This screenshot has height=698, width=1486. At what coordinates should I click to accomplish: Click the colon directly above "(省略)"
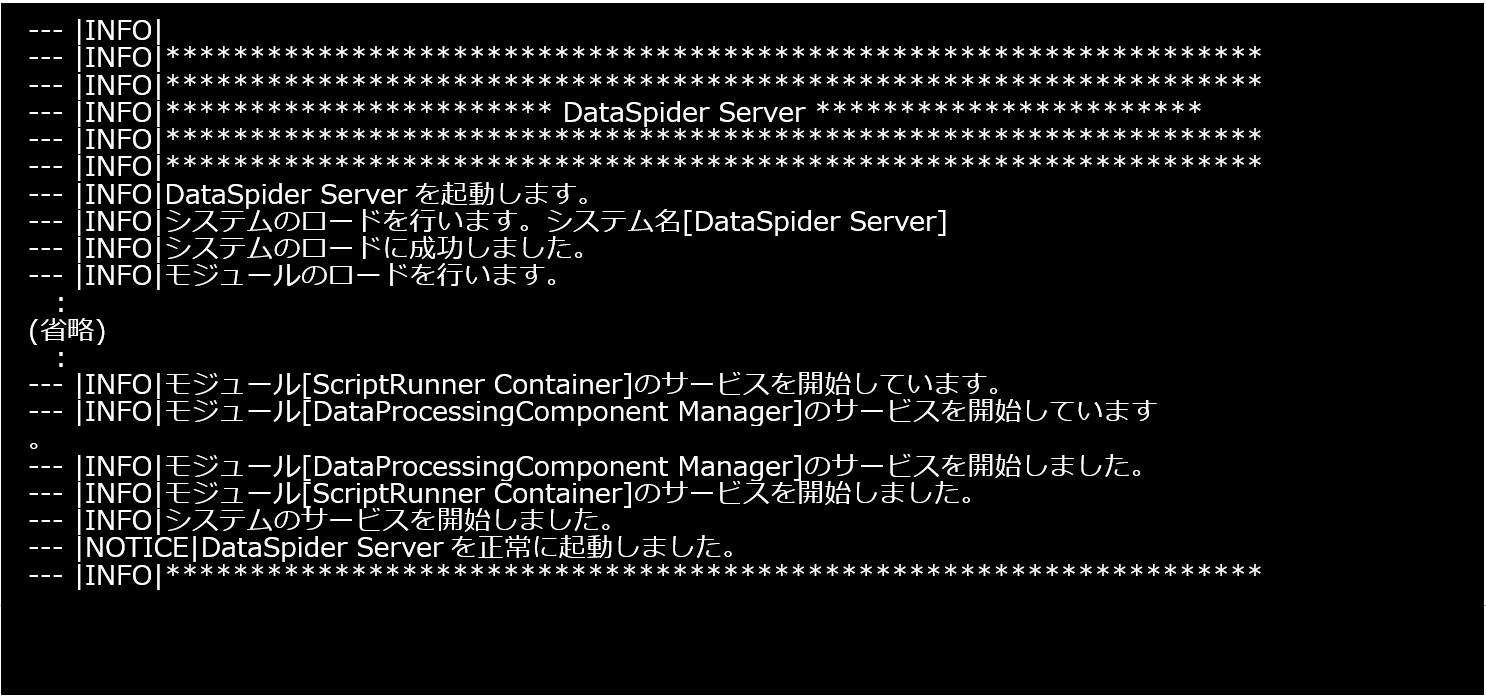pyautogui.click(x=60, y=302)
